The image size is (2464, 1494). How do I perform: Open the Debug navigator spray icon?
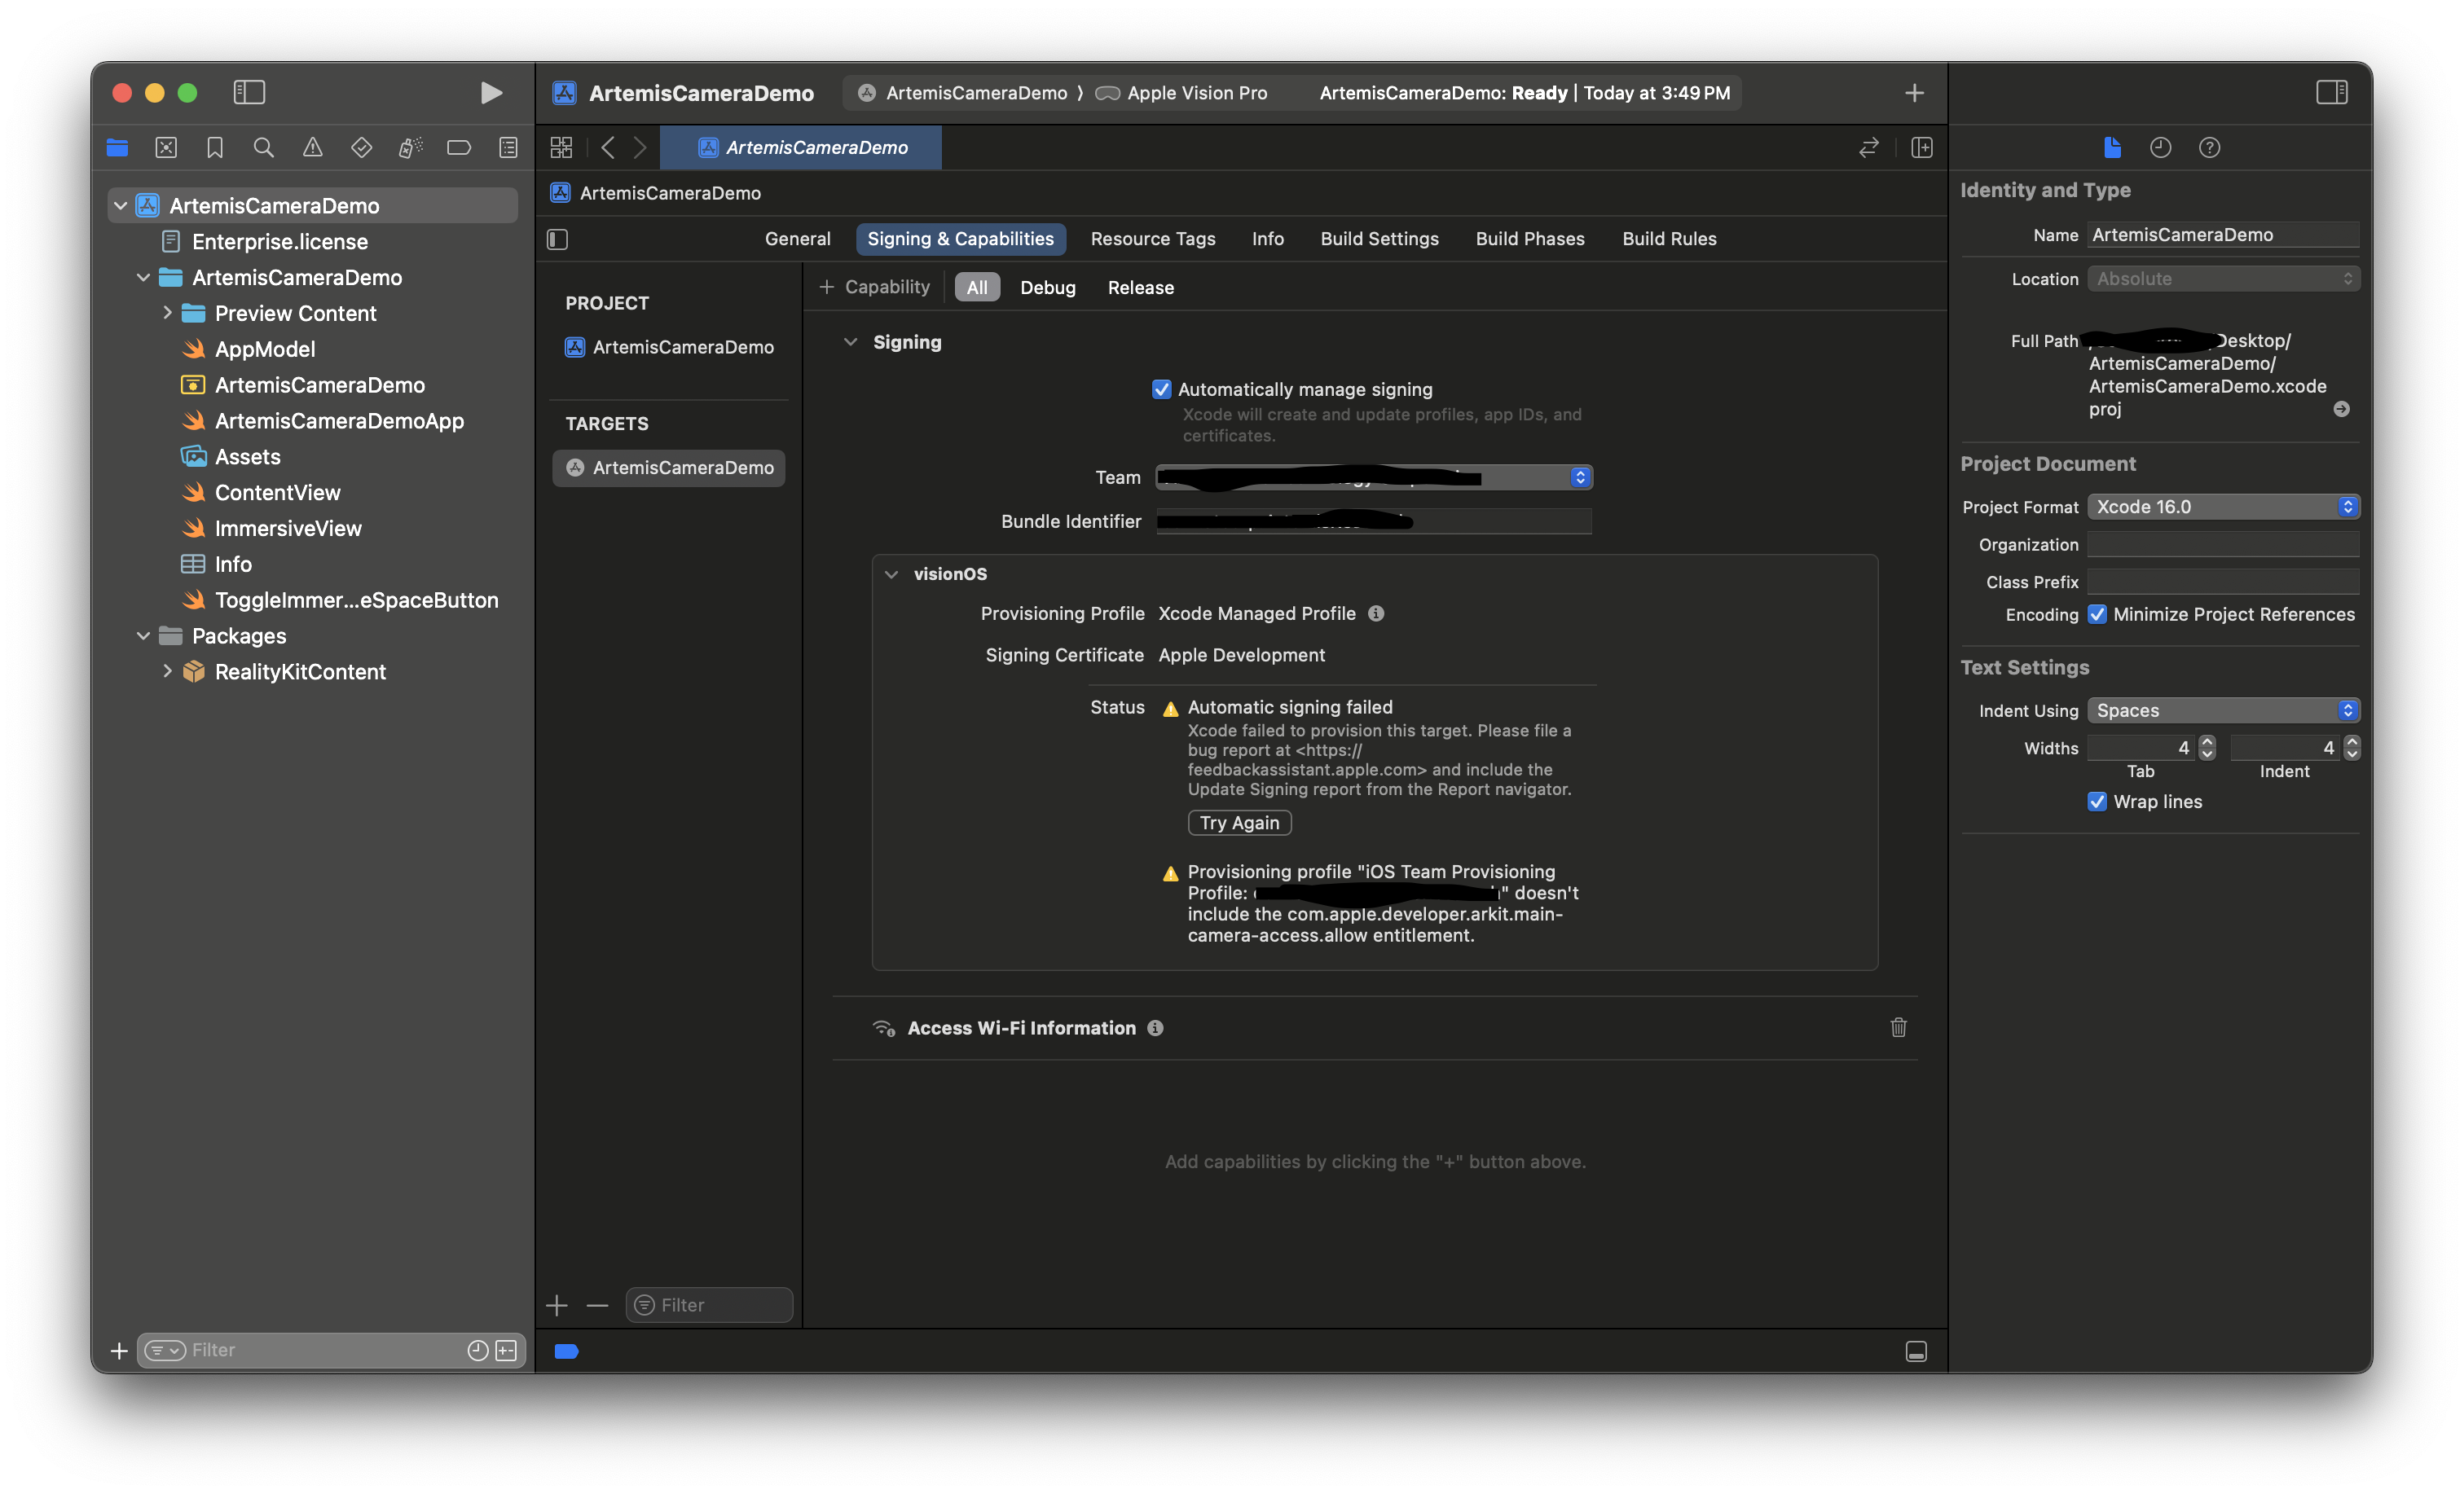410,148
